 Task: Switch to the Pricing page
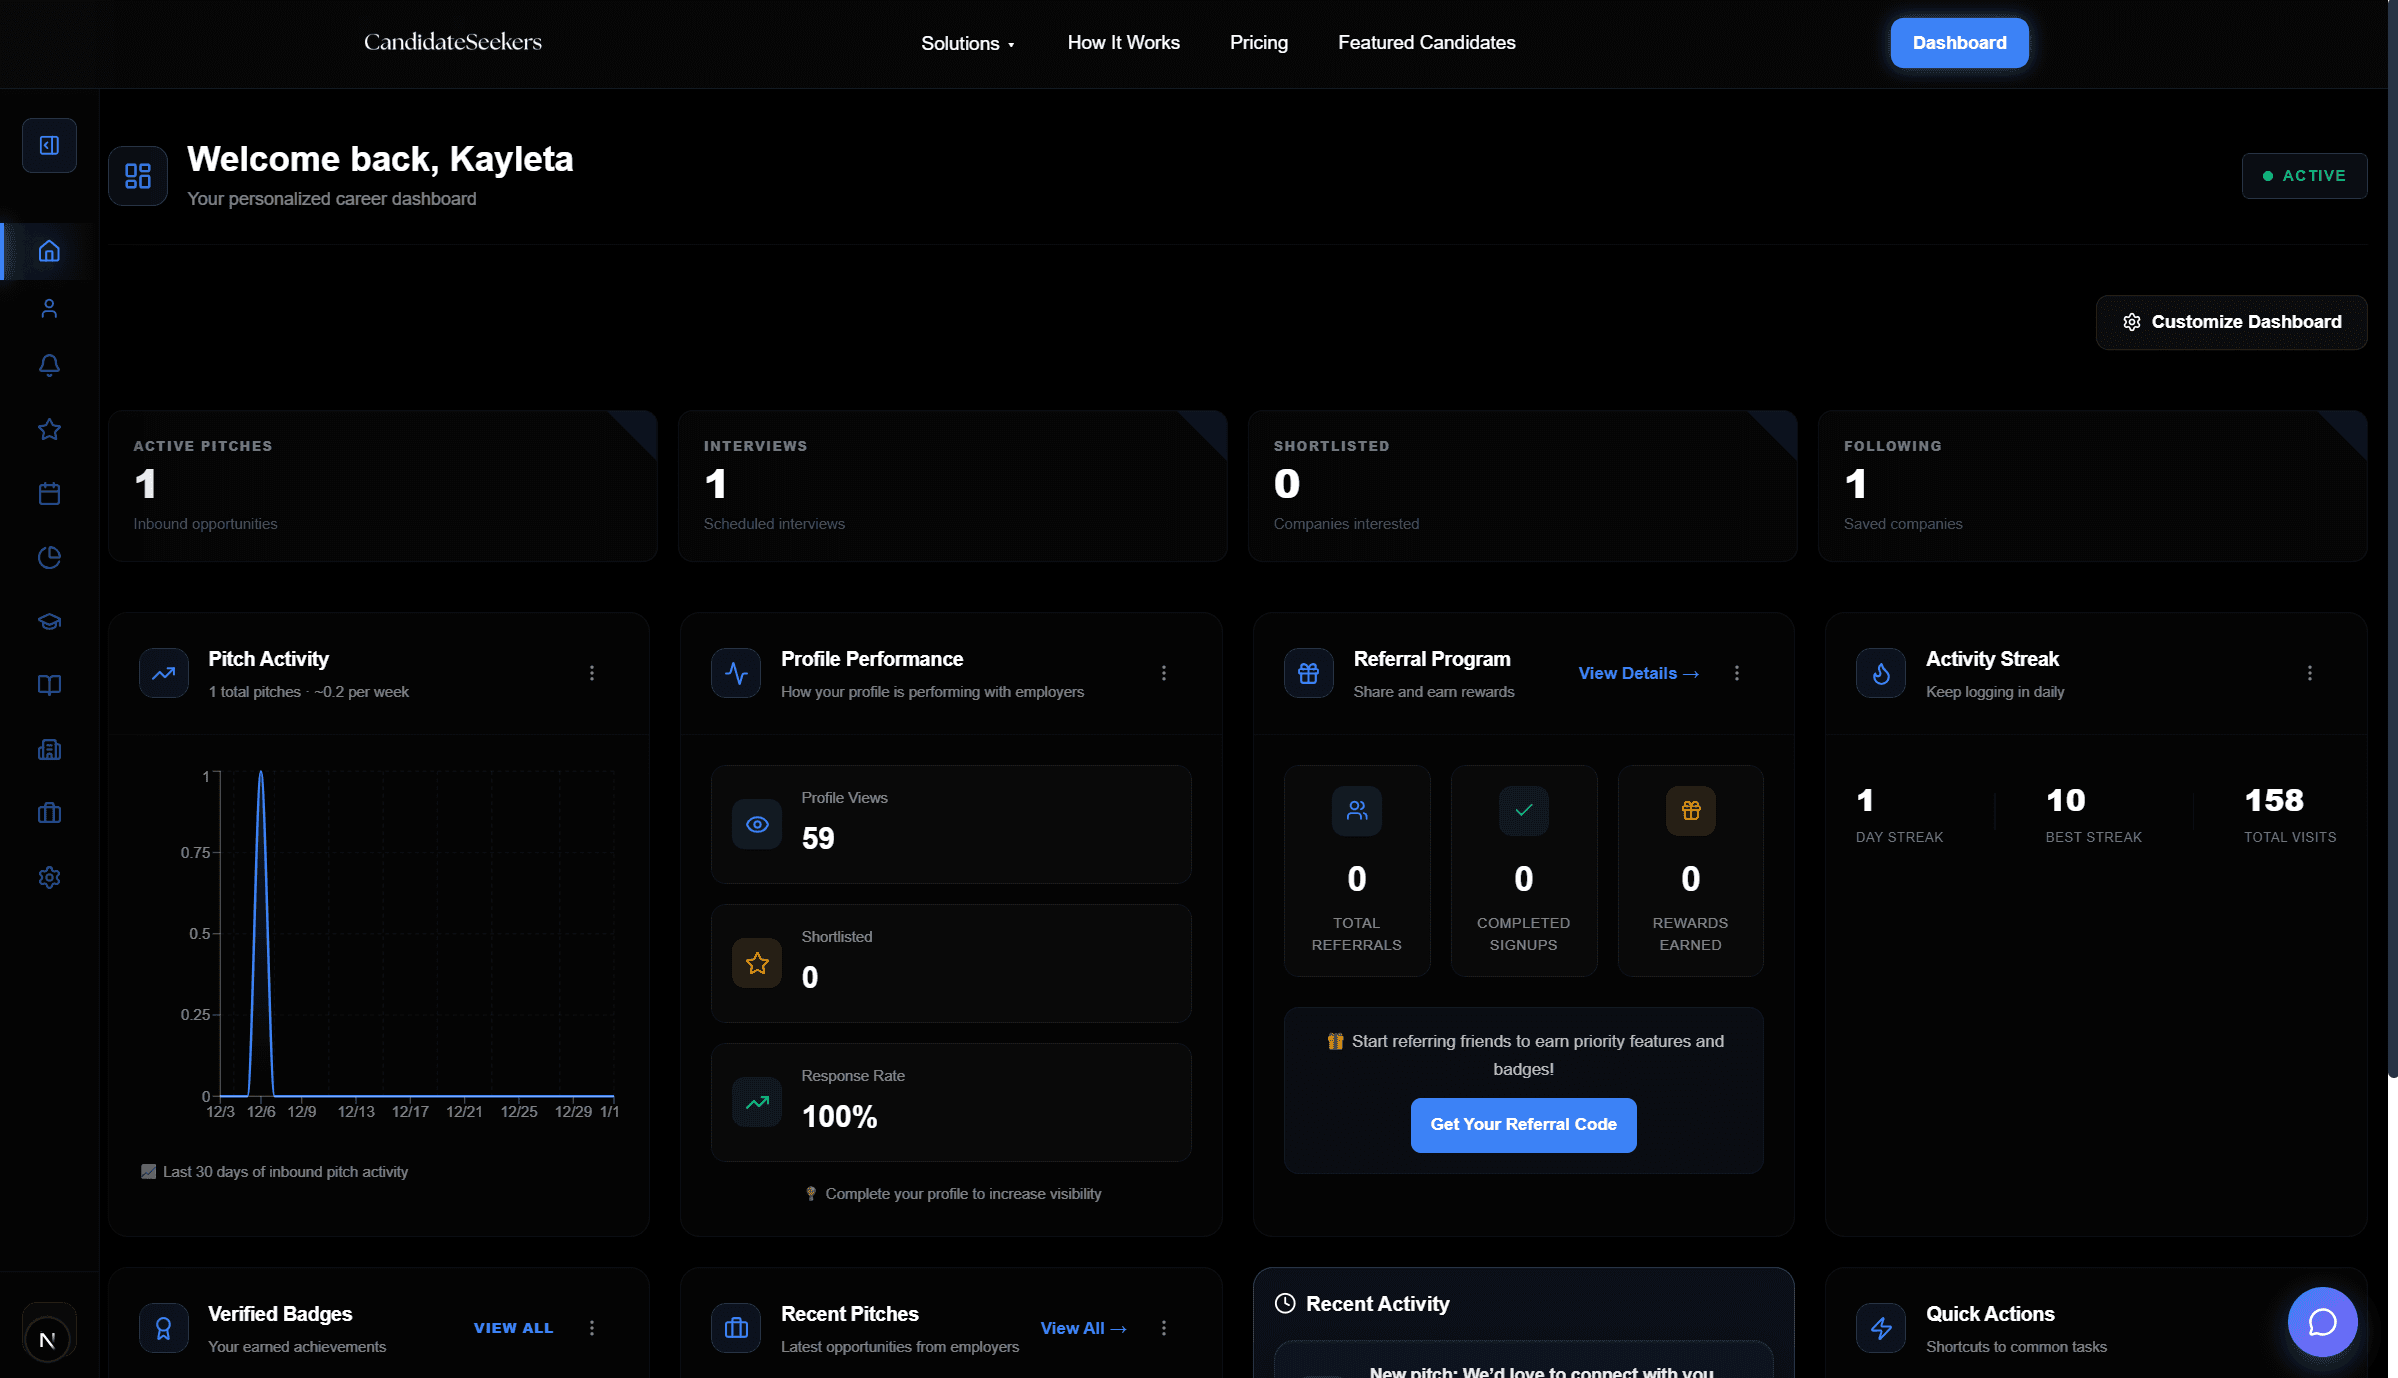tap(1258, 43)
